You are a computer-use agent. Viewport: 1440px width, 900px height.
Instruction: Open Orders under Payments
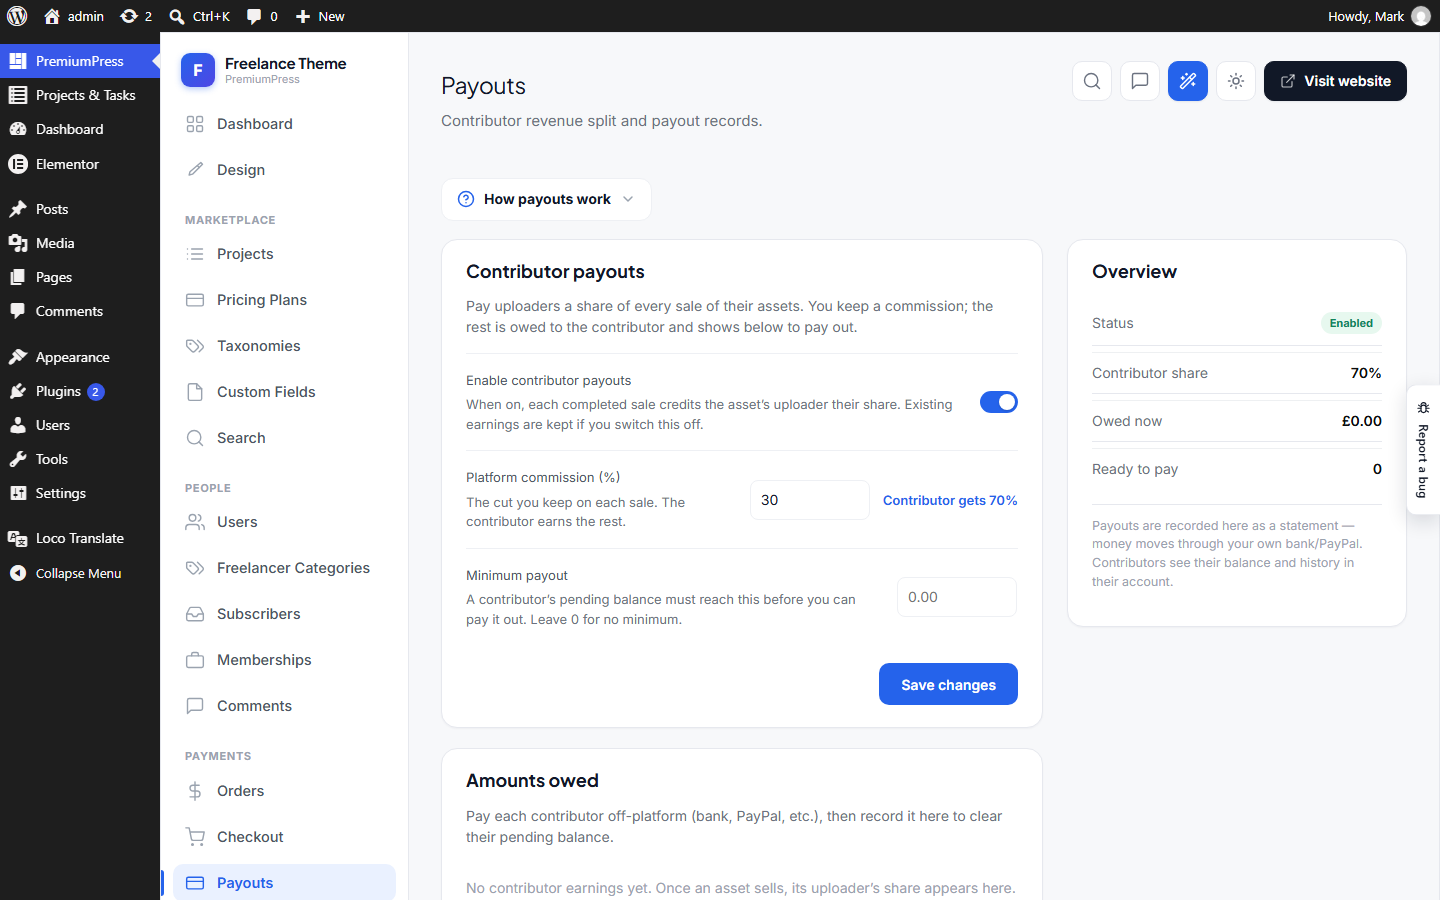point(285,791)
